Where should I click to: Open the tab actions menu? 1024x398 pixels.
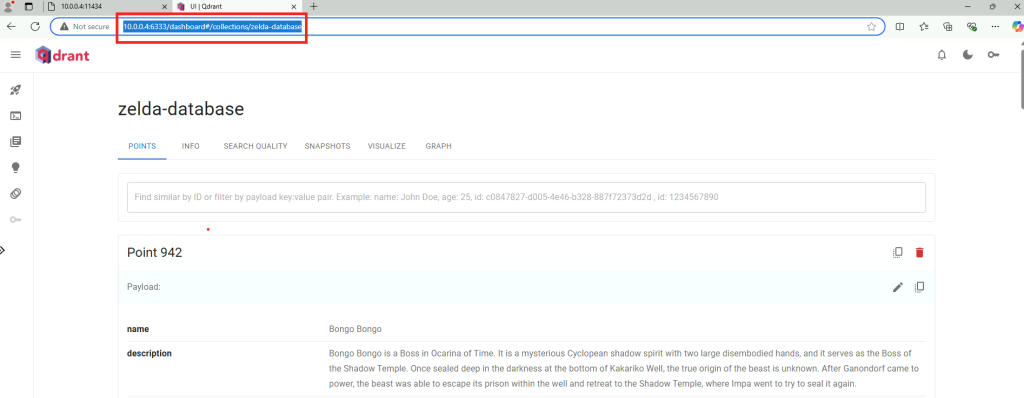pyautogui.click(x=29, y=7)
